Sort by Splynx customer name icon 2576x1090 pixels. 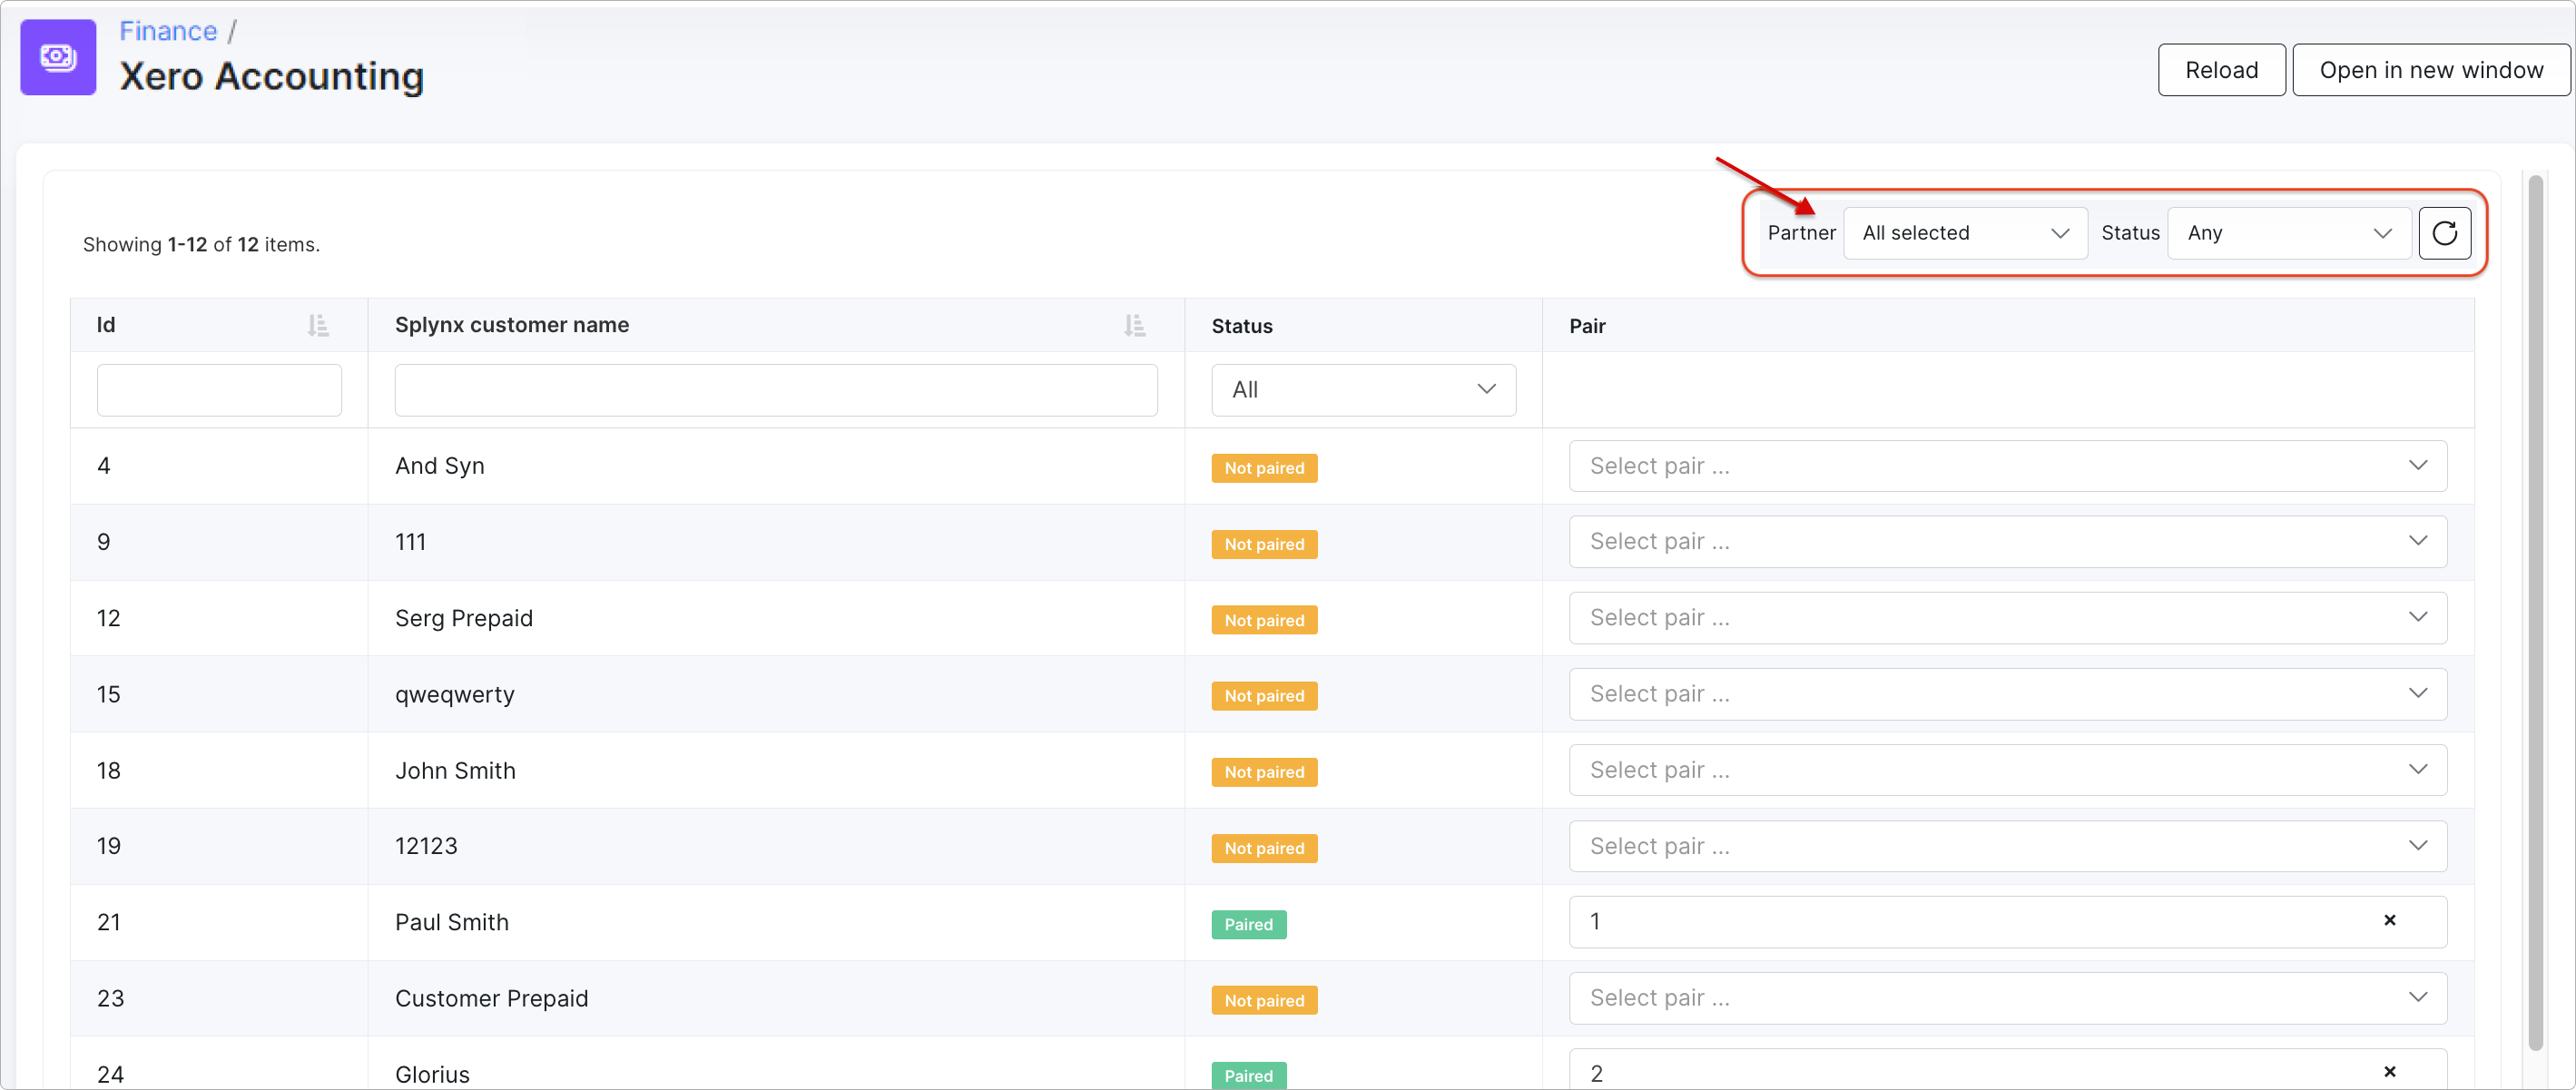pyautogui.click(x=1134, y=326)
